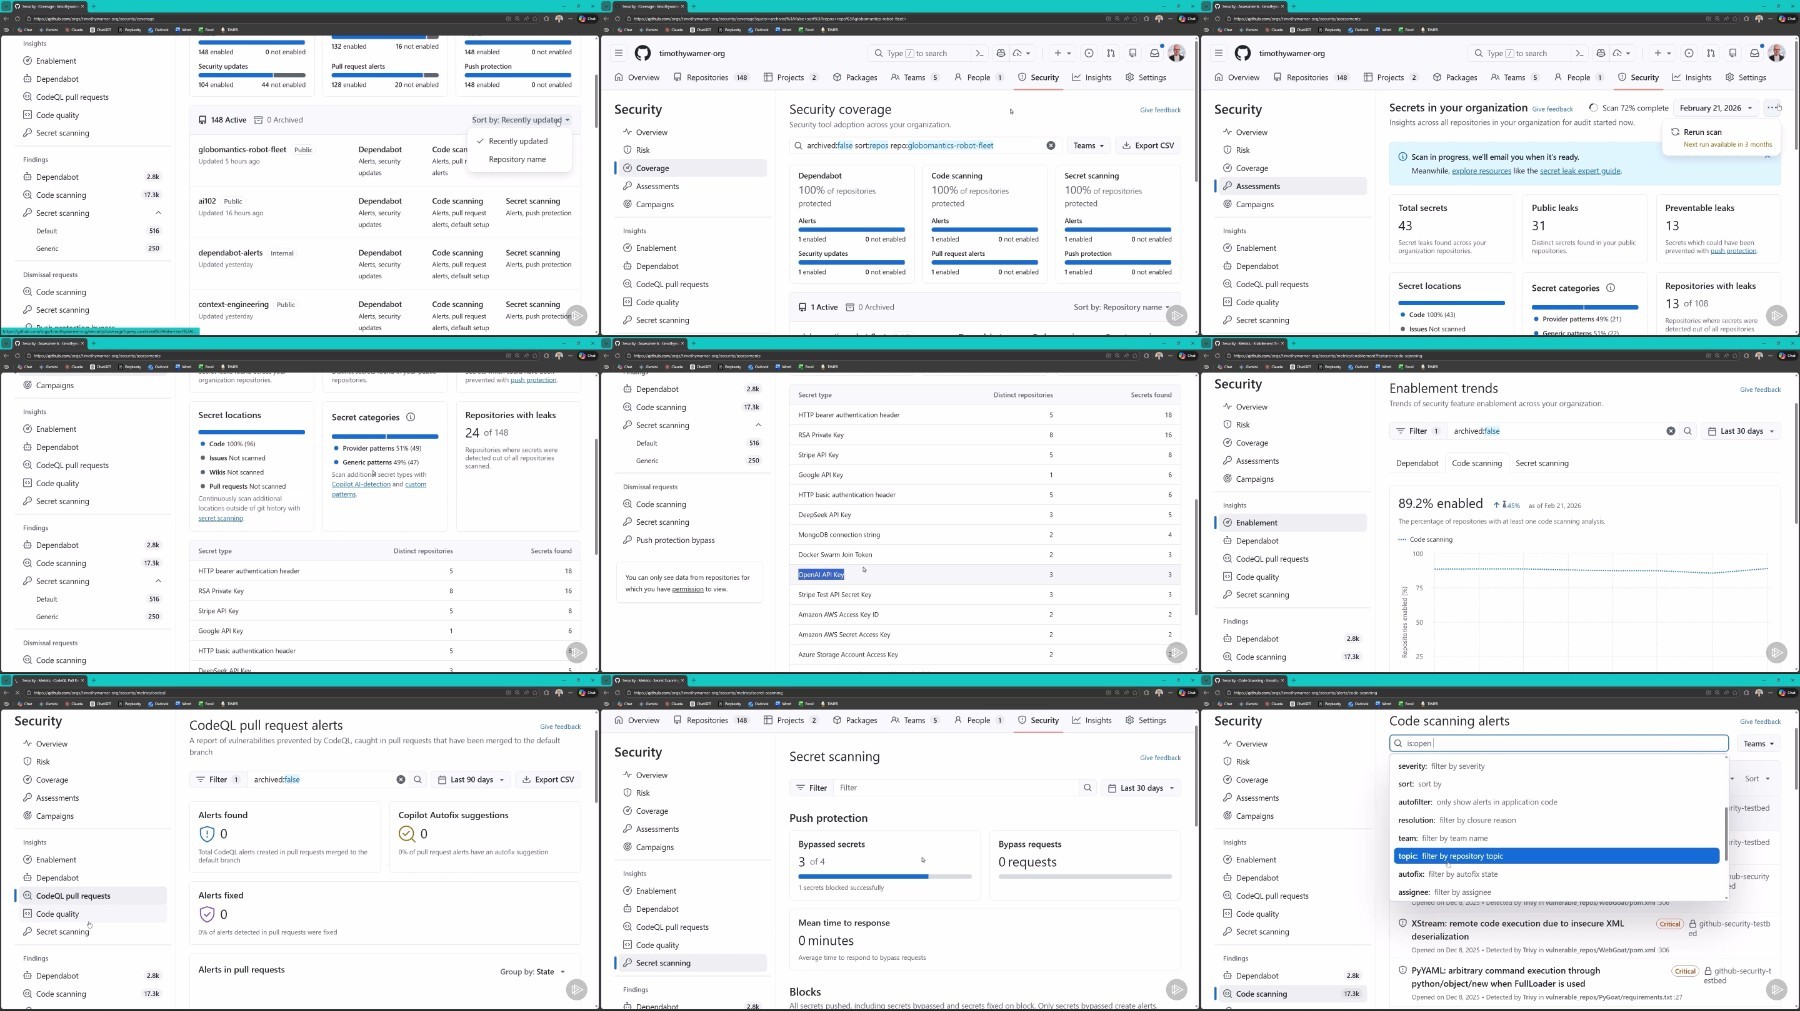Click the three-dot menu beside February 21, 2026
This screenshot has width=1800, height=1011.
[x=1772, y=108]
